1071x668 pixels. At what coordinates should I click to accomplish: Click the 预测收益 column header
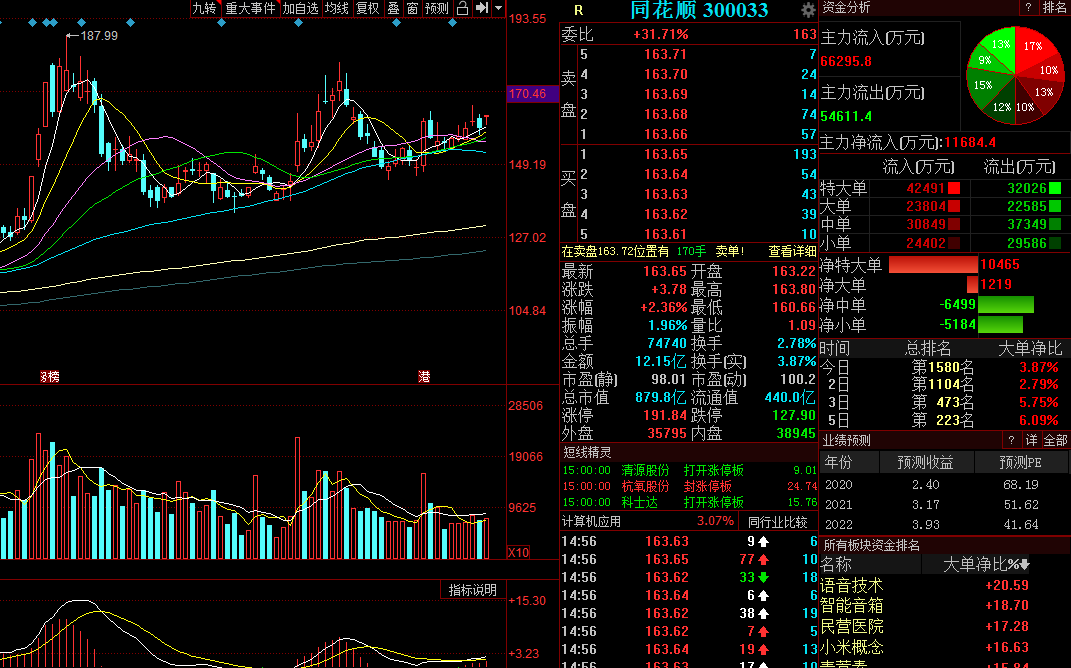pyautogui.click(x=925, y=462)
